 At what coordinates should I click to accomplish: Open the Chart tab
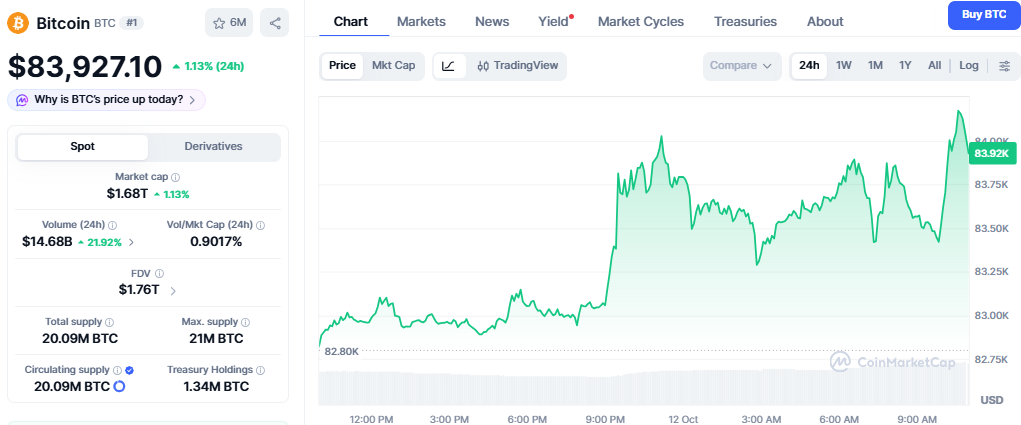point(351,21)
